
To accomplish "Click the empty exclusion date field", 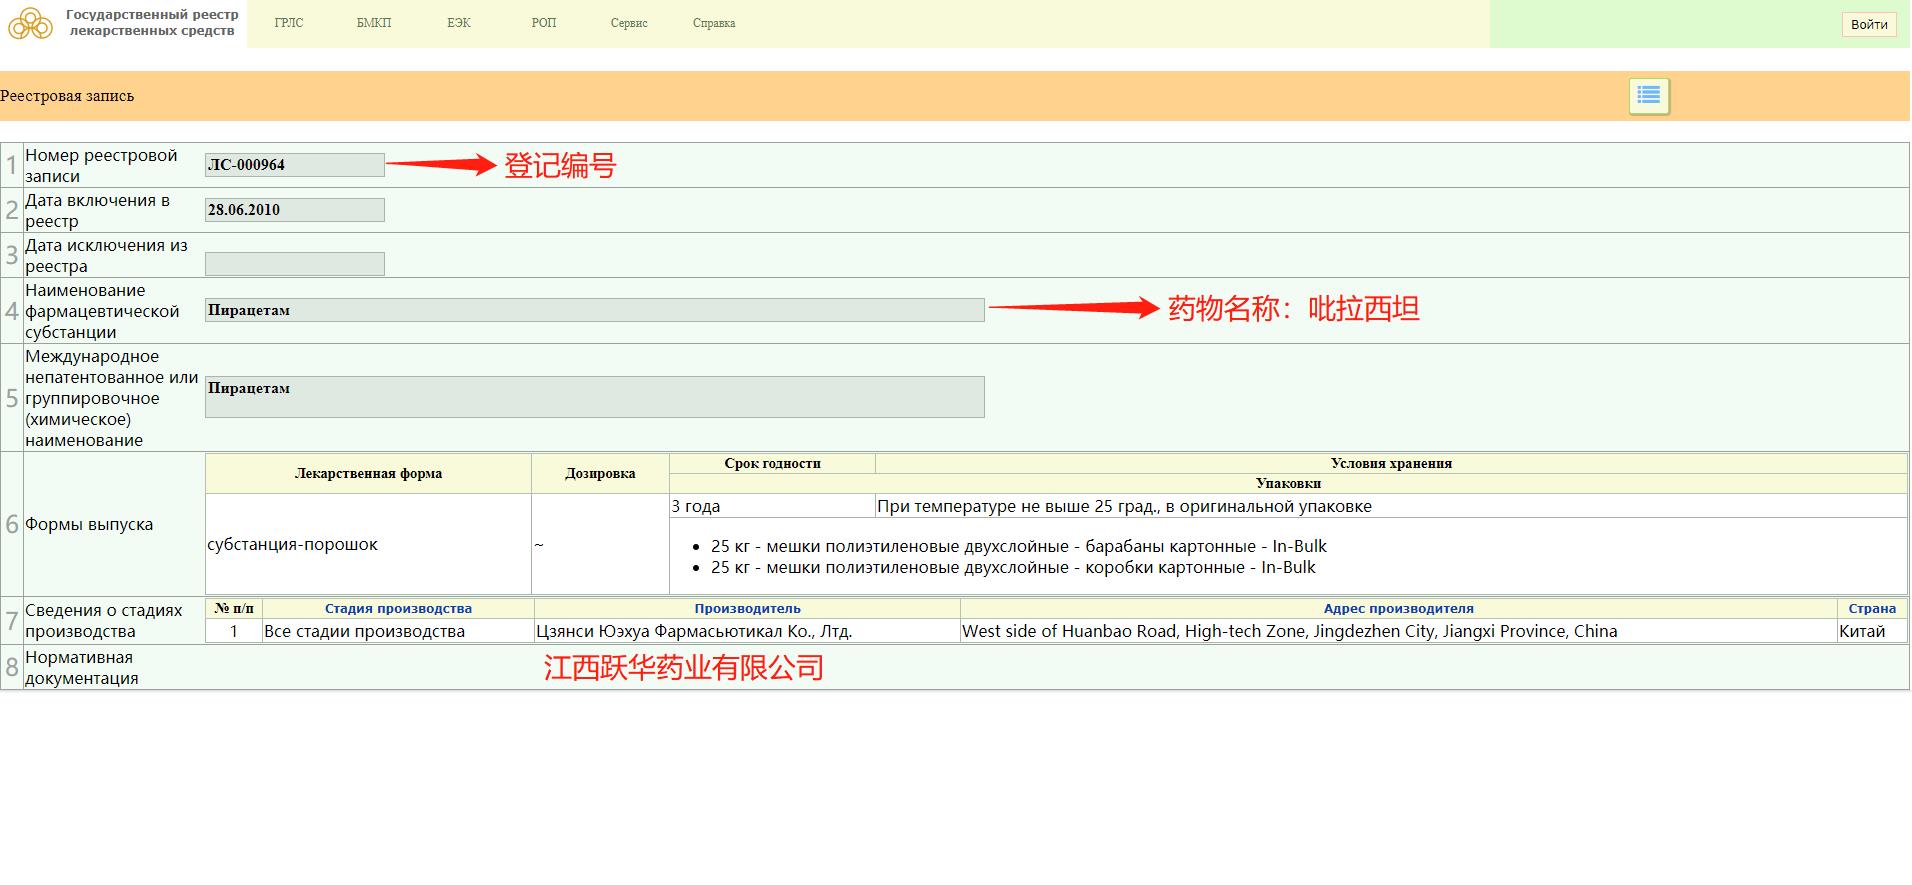I will click(x=294, y=264).
